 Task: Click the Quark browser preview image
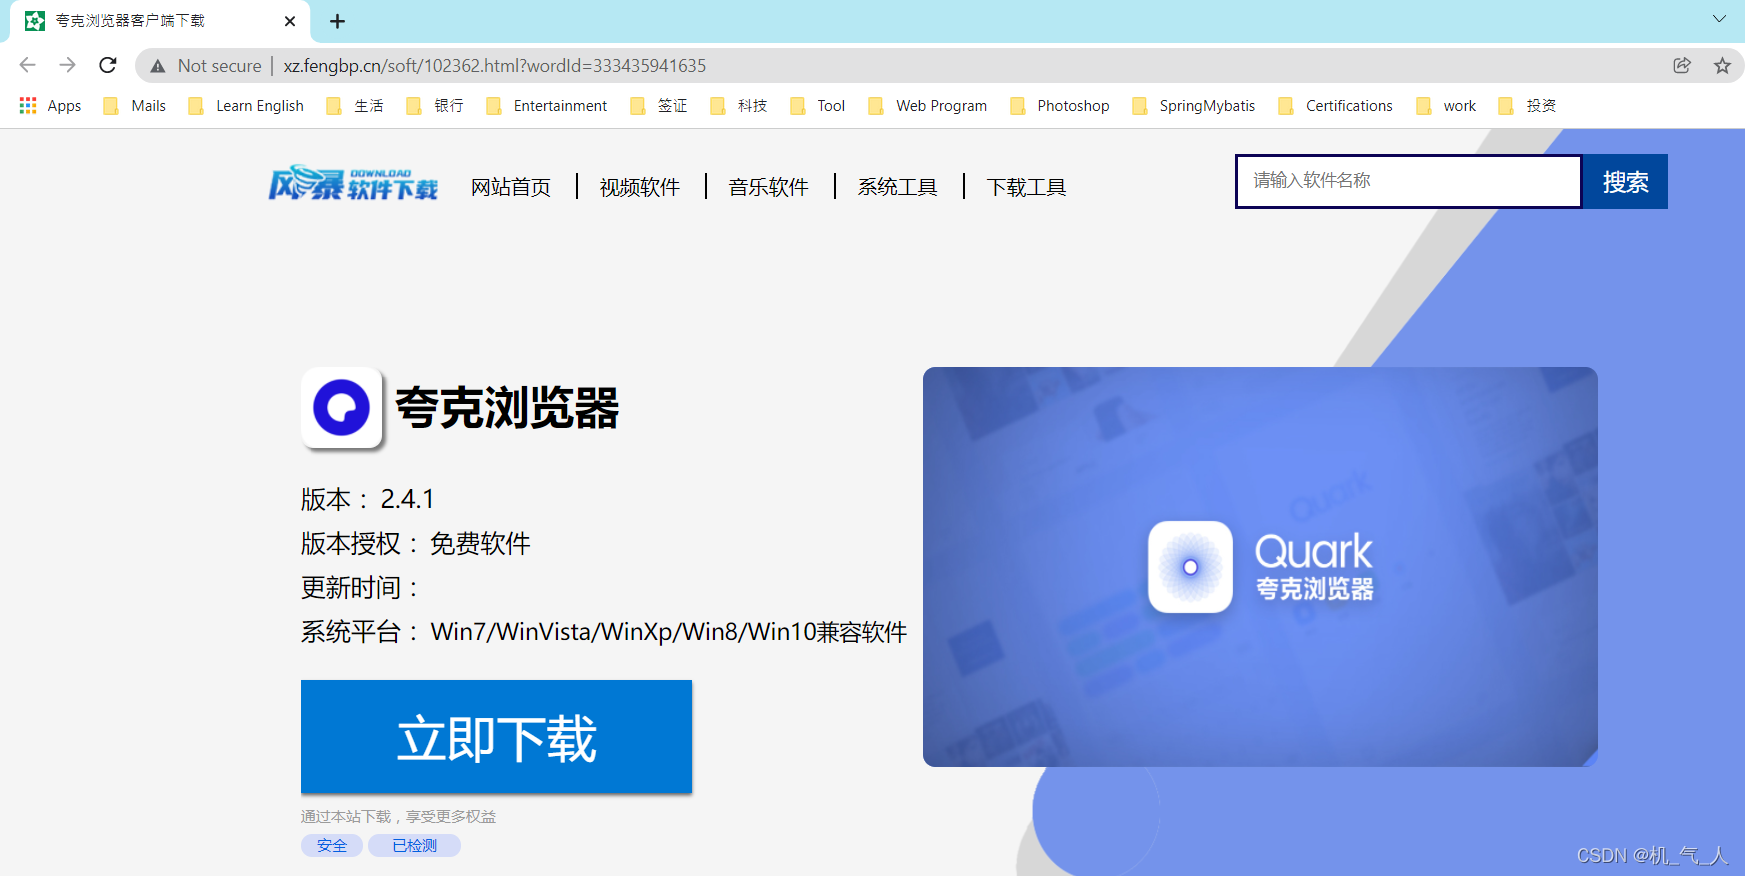pyautogui.click(x=1260, y=567)
